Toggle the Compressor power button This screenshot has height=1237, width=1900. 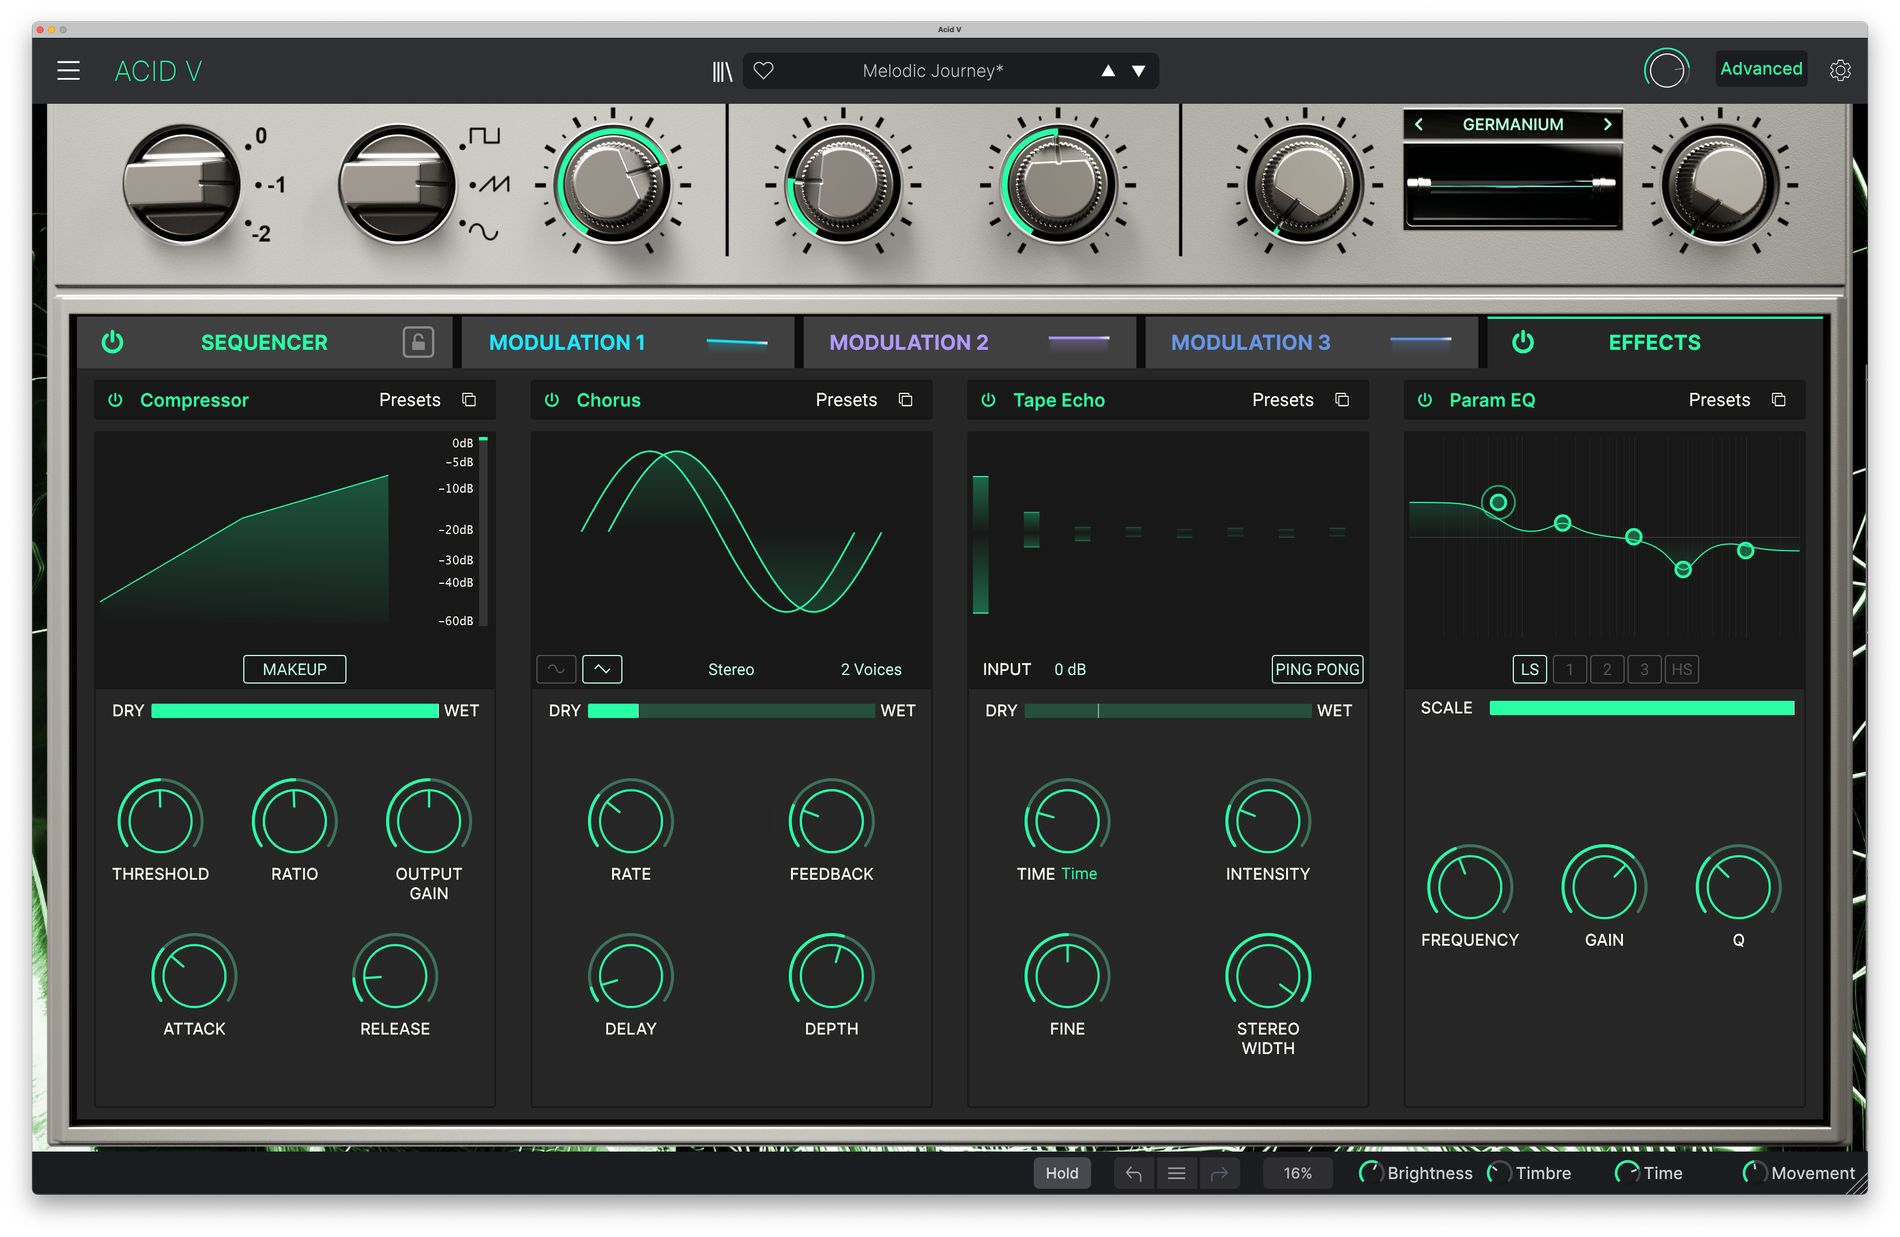click(x=116, y=400)
